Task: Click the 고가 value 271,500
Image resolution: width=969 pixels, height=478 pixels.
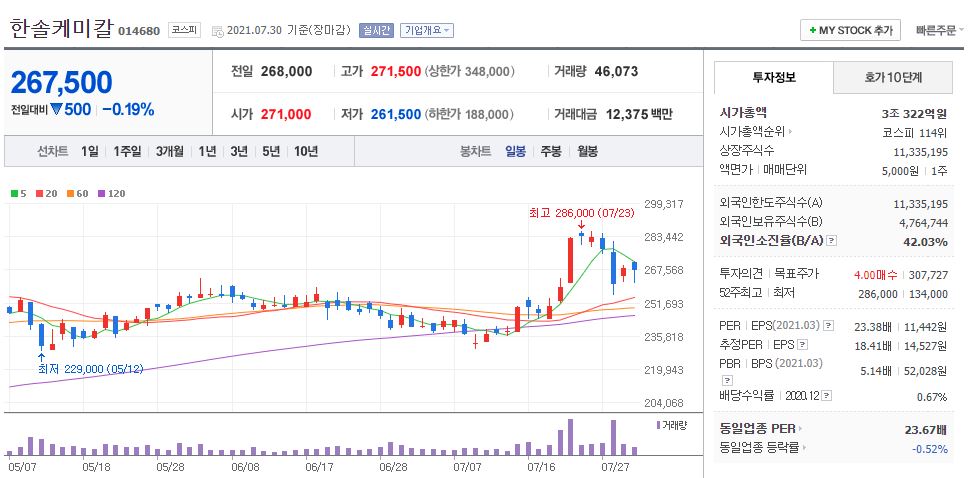Action: pos(396,72)
